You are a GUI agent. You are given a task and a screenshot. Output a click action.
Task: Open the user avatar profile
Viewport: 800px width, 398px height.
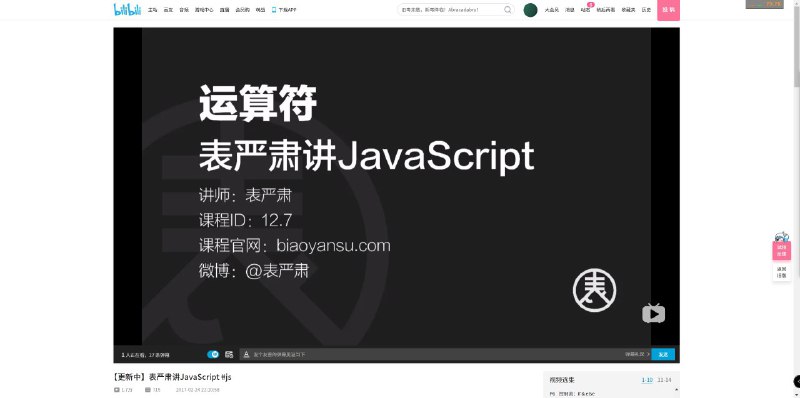[x=531, y=10]
